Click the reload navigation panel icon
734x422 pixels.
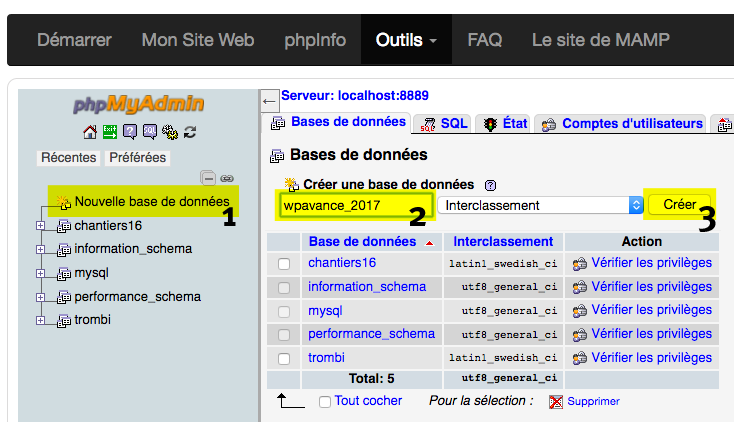pos(189,132)
